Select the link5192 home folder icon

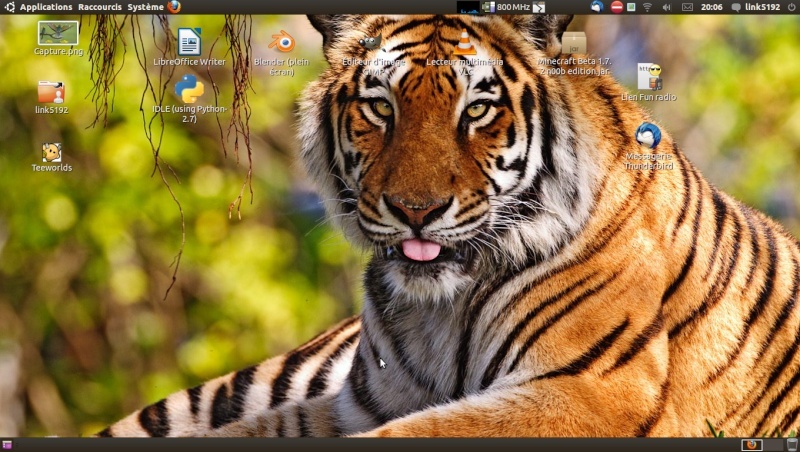click(x=52, y=97)
